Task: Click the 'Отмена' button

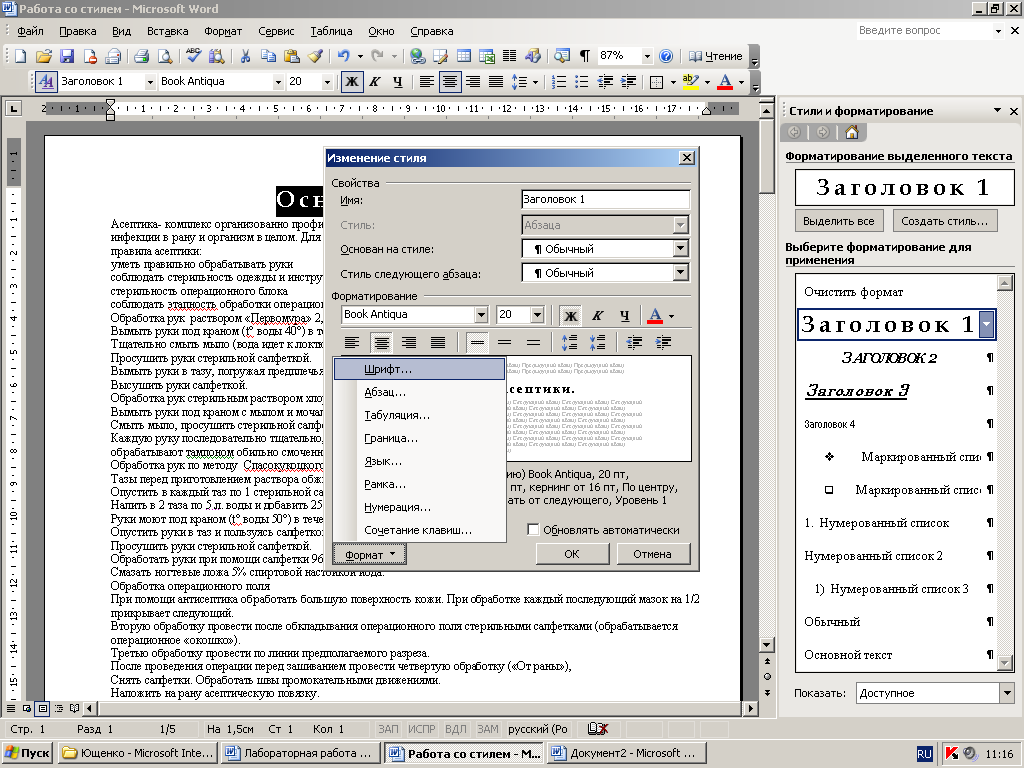Action: pyautogui.click(x=652, y=554)
